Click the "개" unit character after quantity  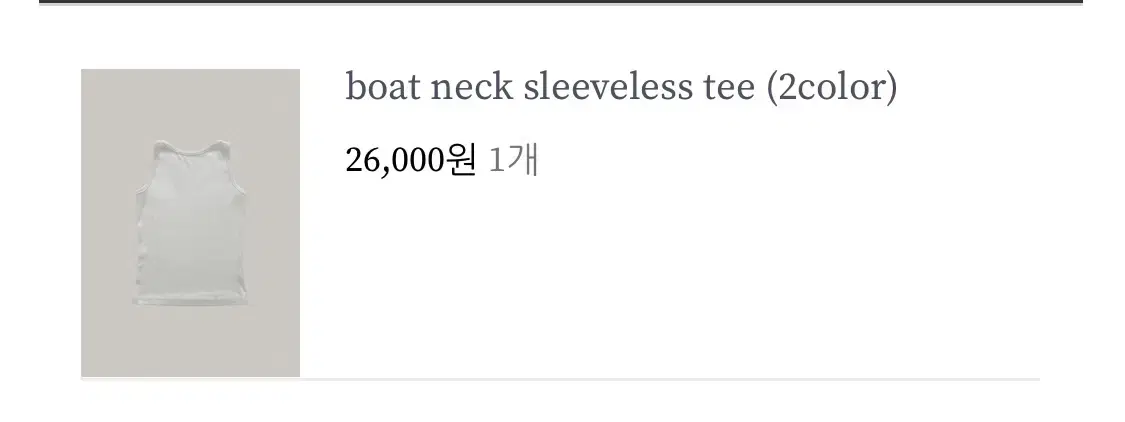522,160
